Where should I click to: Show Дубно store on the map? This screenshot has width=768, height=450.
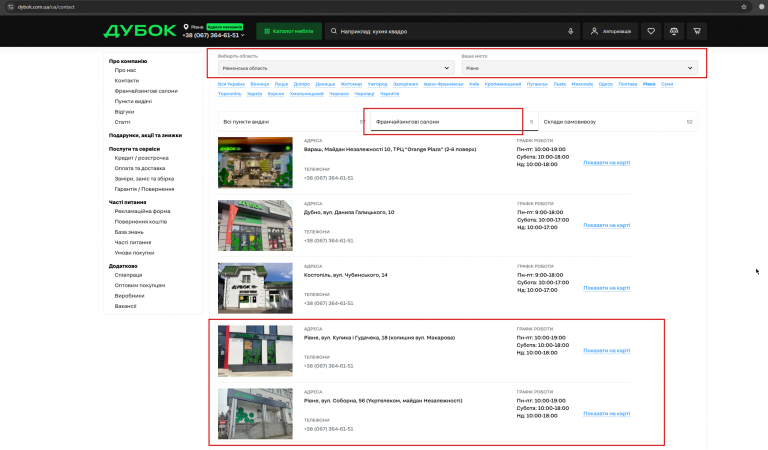pos(606,225)
